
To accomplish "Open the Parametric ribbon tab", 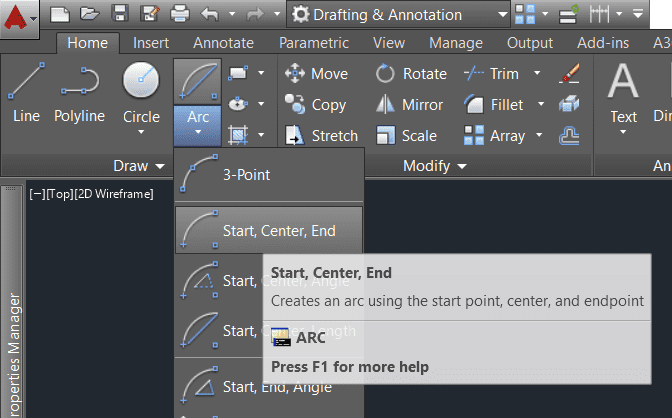I will [x=314, y=43].
